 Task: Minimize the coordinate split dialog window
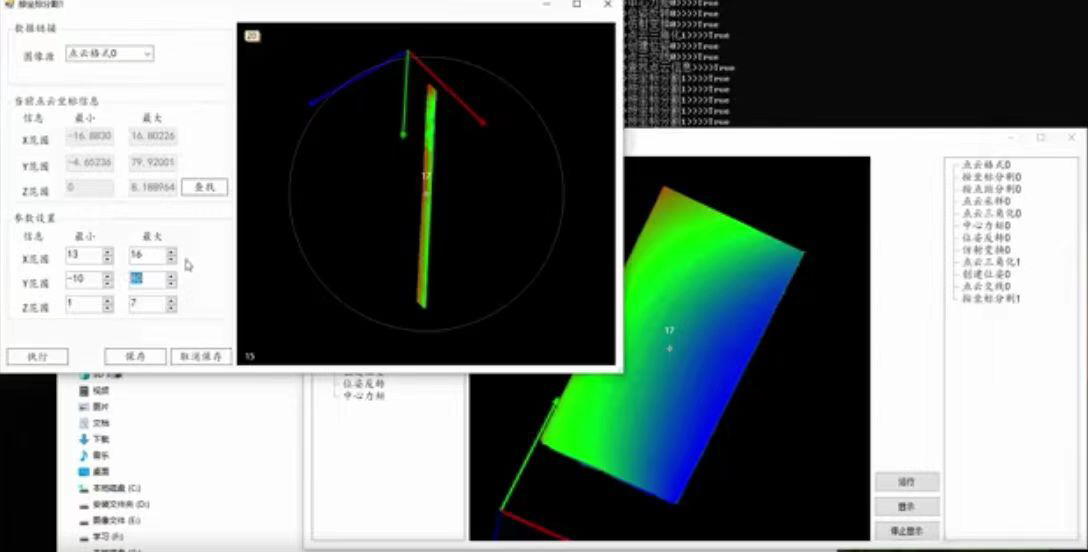pos(547,4)
